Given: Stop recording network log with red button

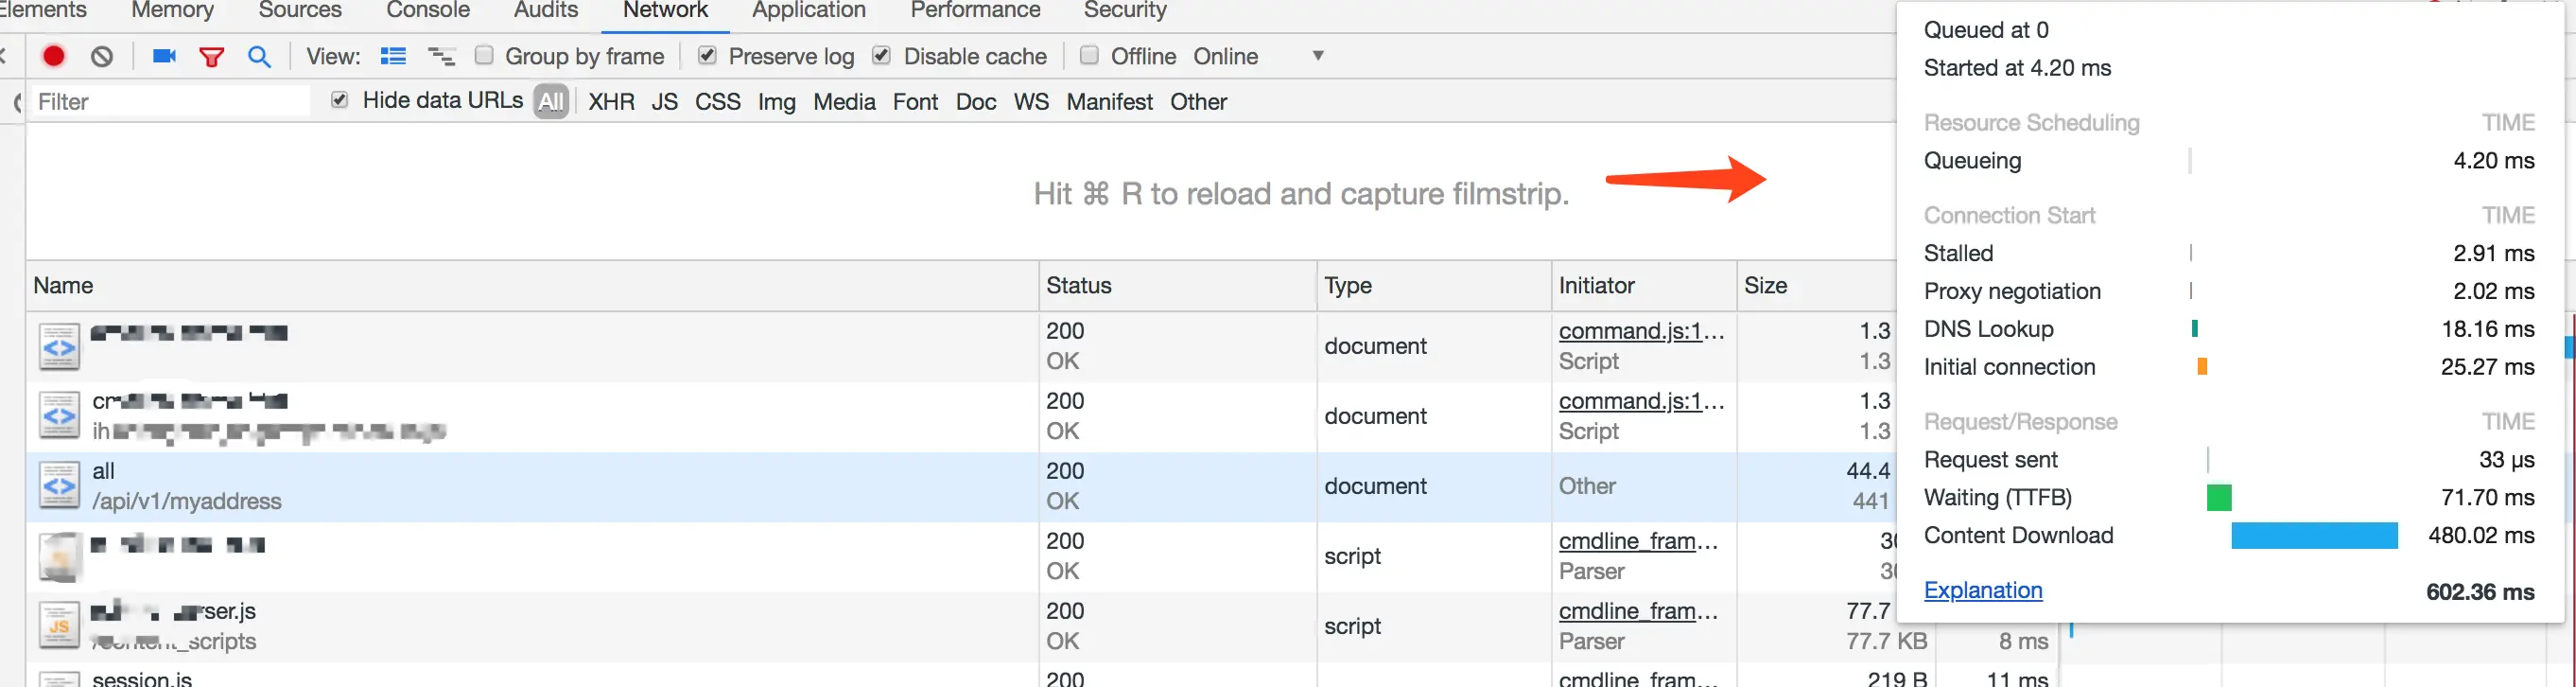Looking at the screenshot, I should click(54, 56).
